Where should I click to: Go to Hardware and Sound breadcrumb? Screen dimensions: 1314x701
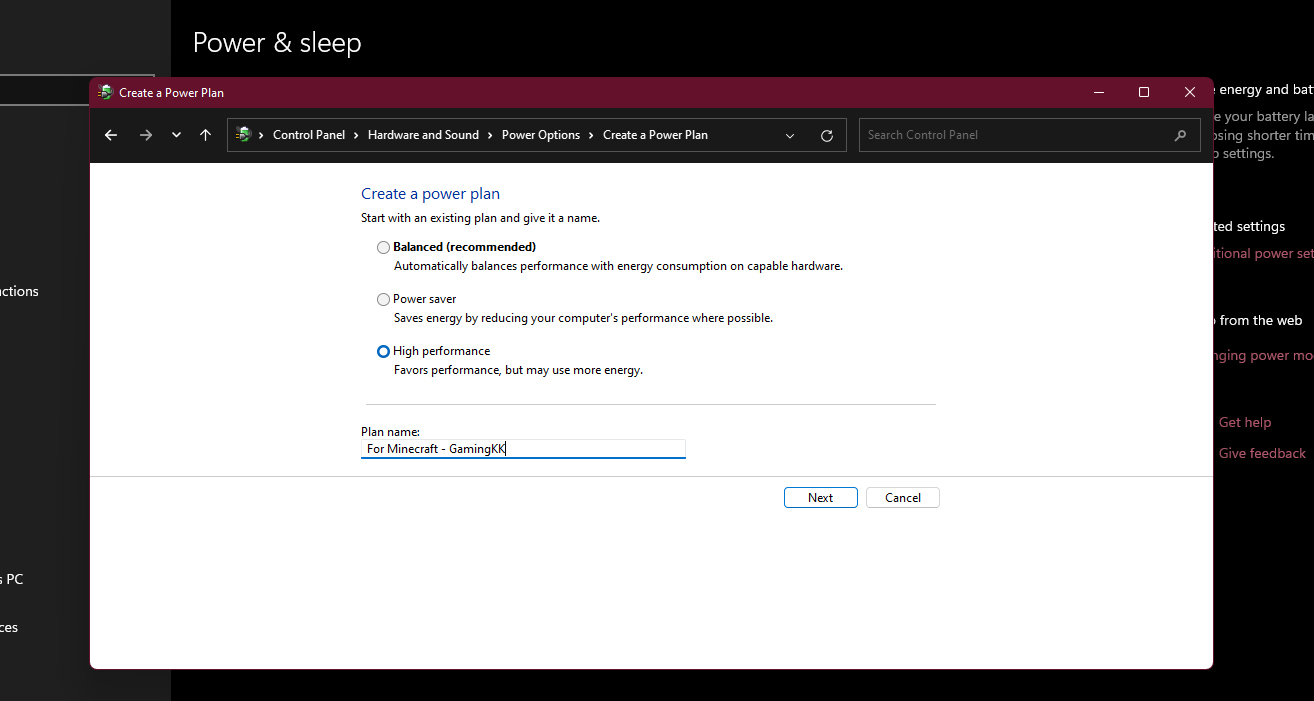click(x=423, y=135)
